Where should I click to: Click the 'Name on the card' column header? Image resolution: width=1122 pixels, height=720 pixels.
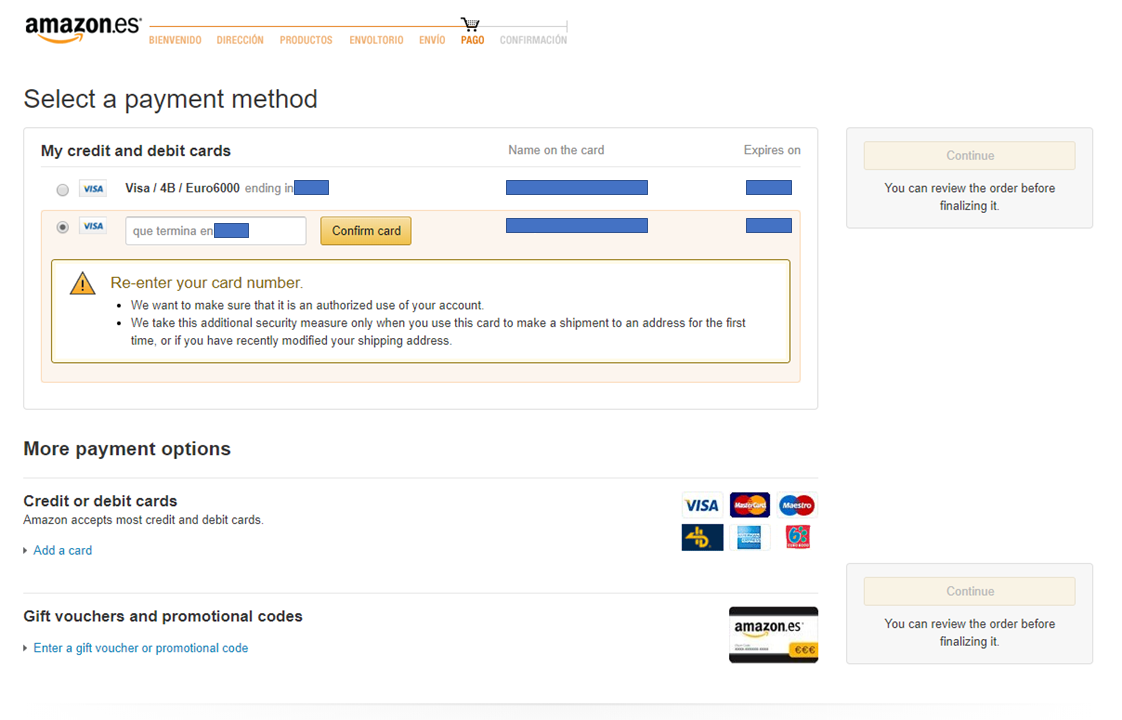tap(556, 150)
